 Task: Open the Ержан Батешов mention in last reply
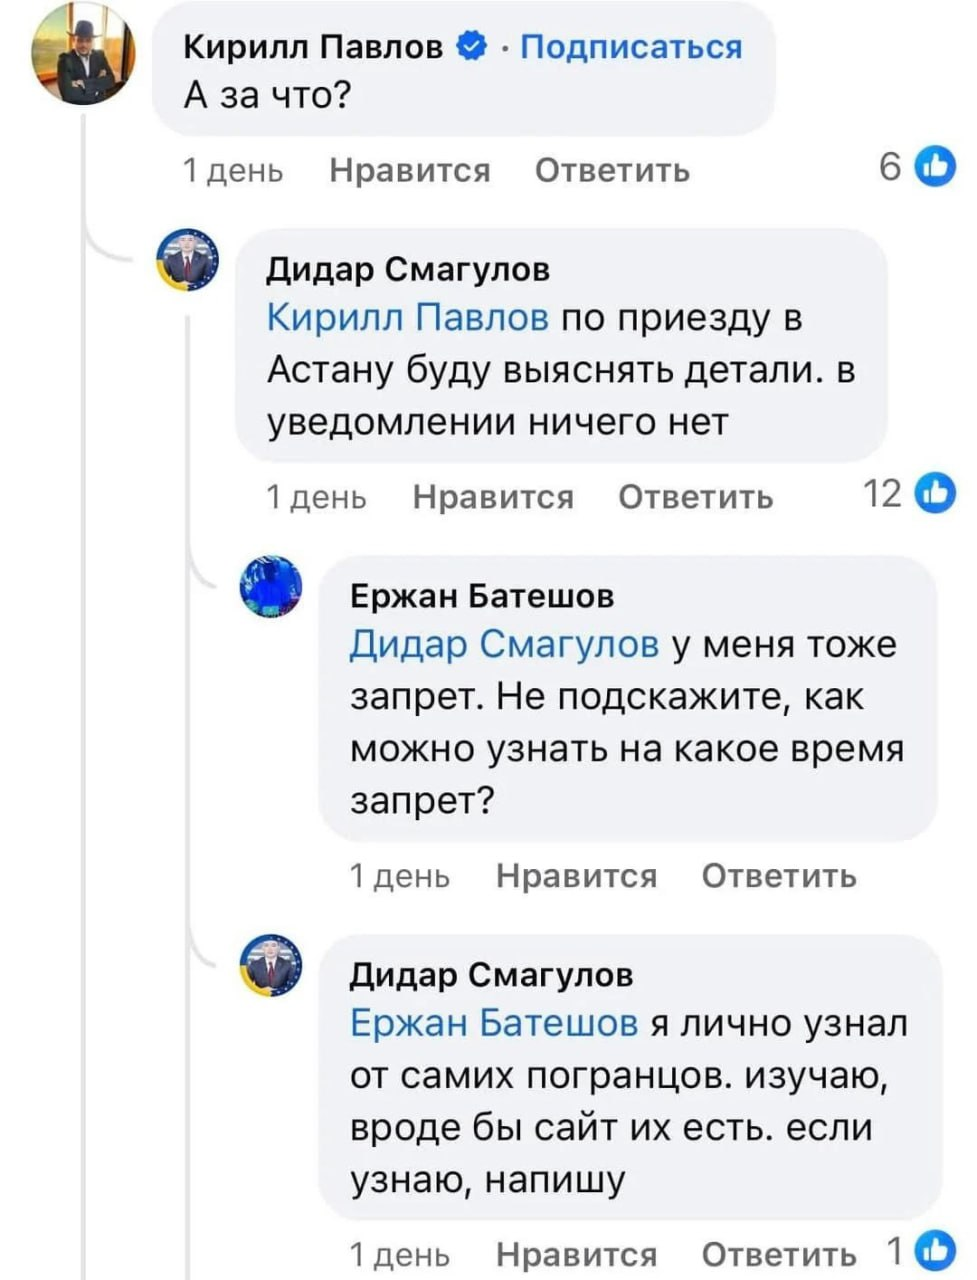494,1023
